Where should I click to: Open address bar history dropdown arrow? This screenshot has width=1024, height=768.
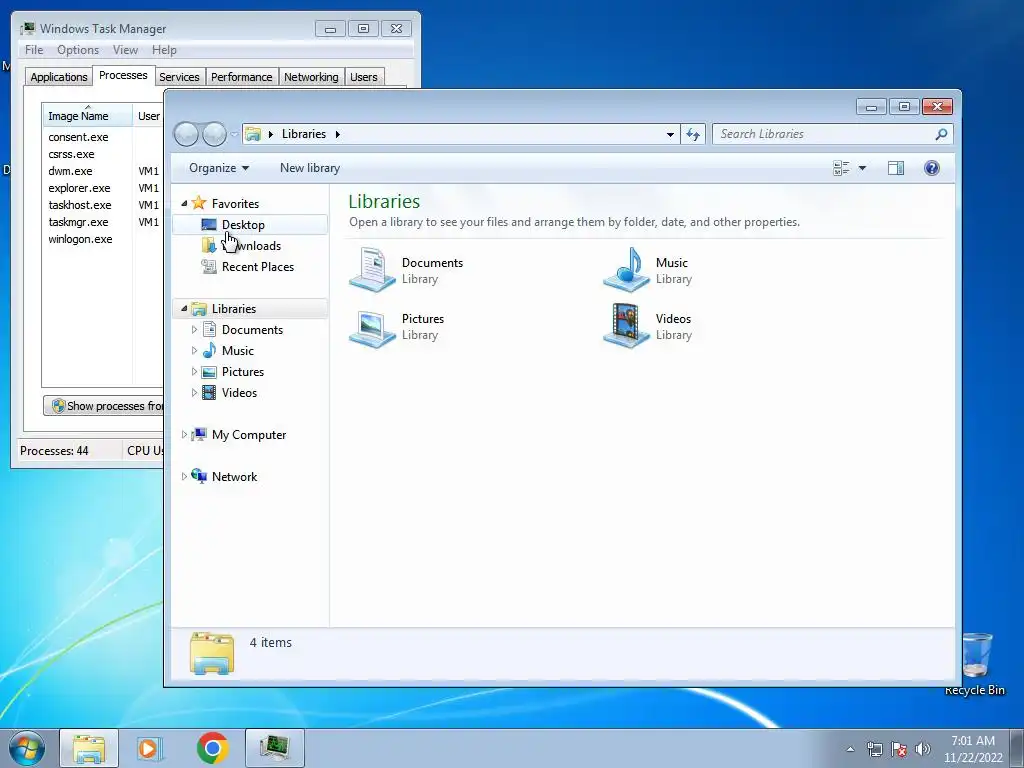pos(670,135)
